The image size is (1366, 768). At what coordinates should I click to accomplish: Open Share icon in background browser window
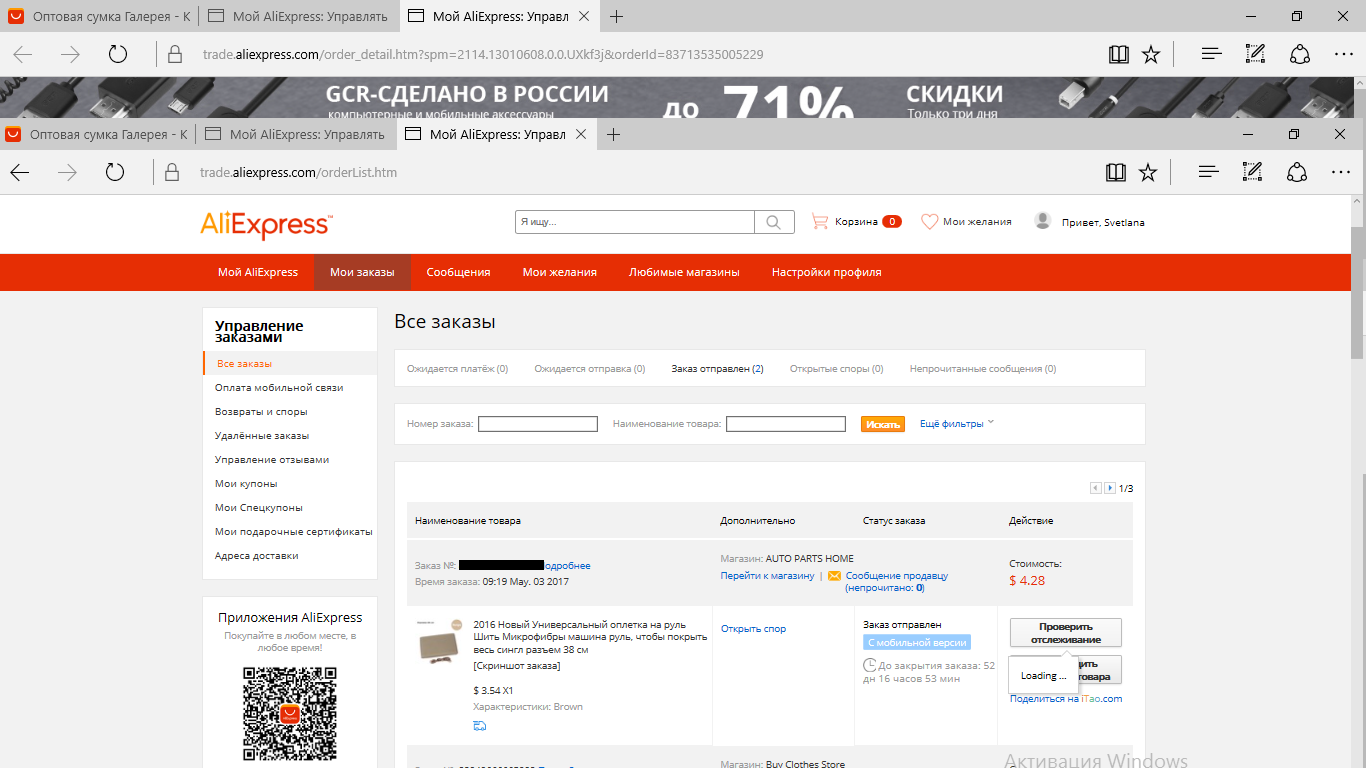pyautogui.click(x=1300, y=54)
